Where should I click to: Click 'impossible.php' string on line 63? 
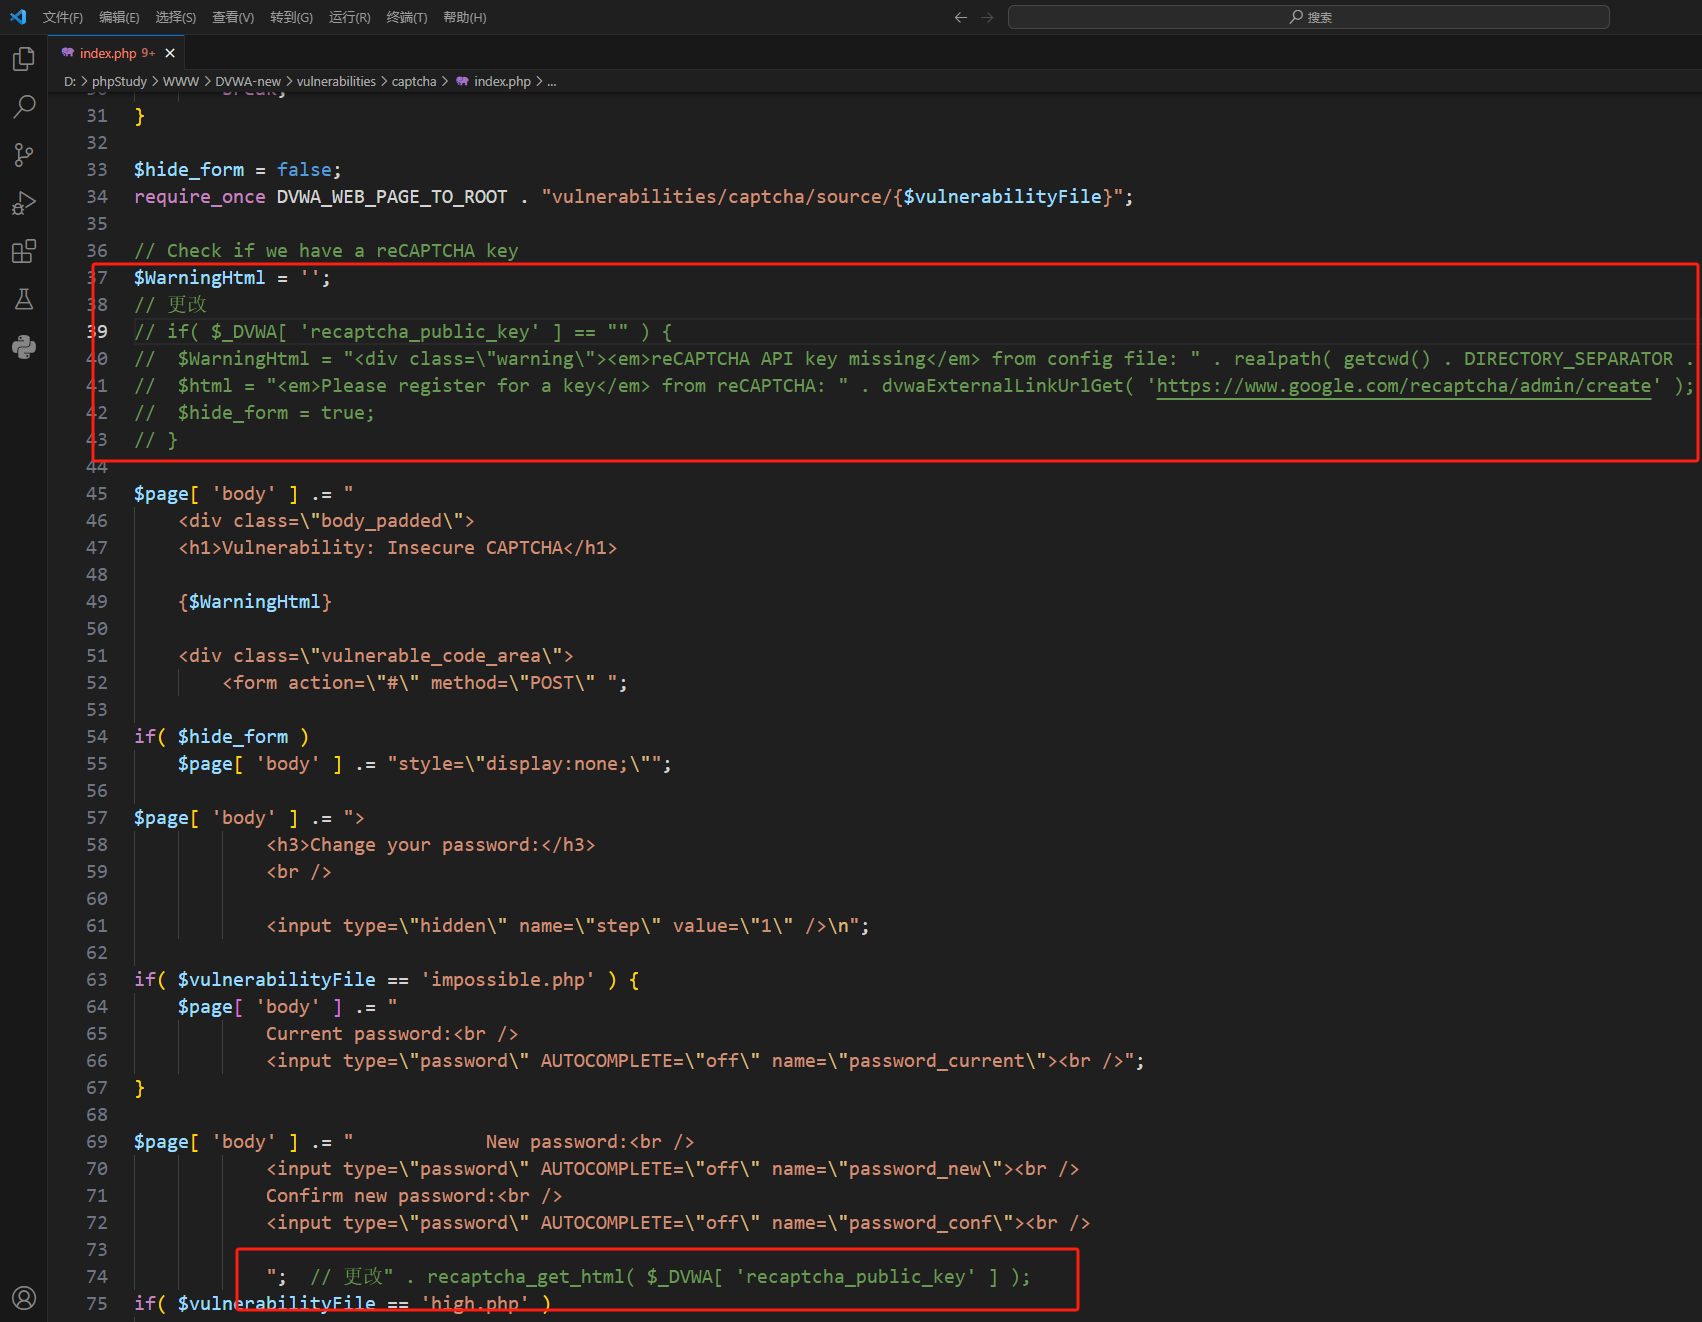508,980
